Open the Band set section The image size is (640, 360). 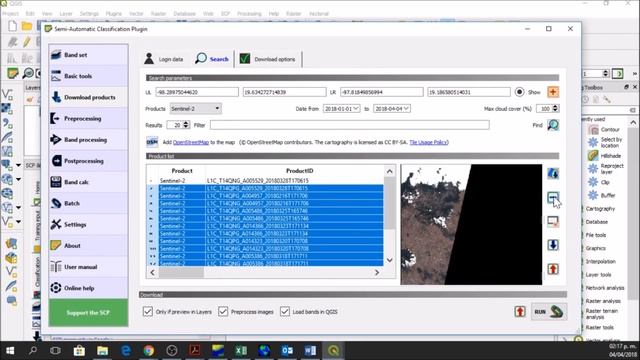tap(88, 55)
